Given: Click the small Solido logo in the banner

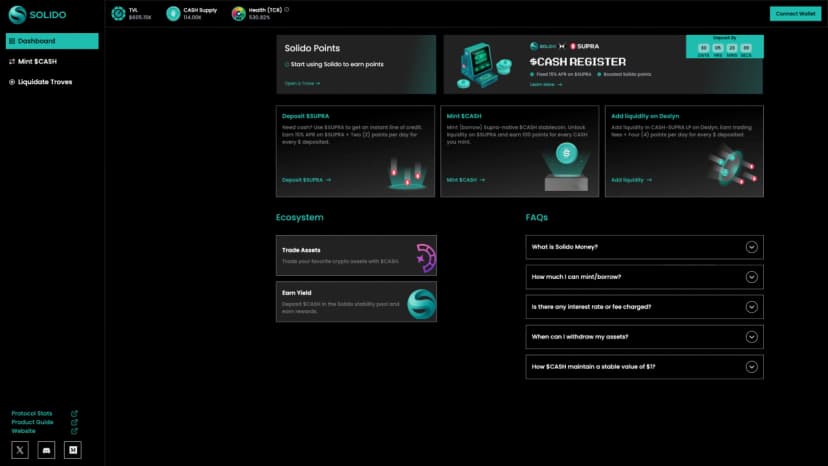Looking at the screenshot, I should (x=543, y=46).
